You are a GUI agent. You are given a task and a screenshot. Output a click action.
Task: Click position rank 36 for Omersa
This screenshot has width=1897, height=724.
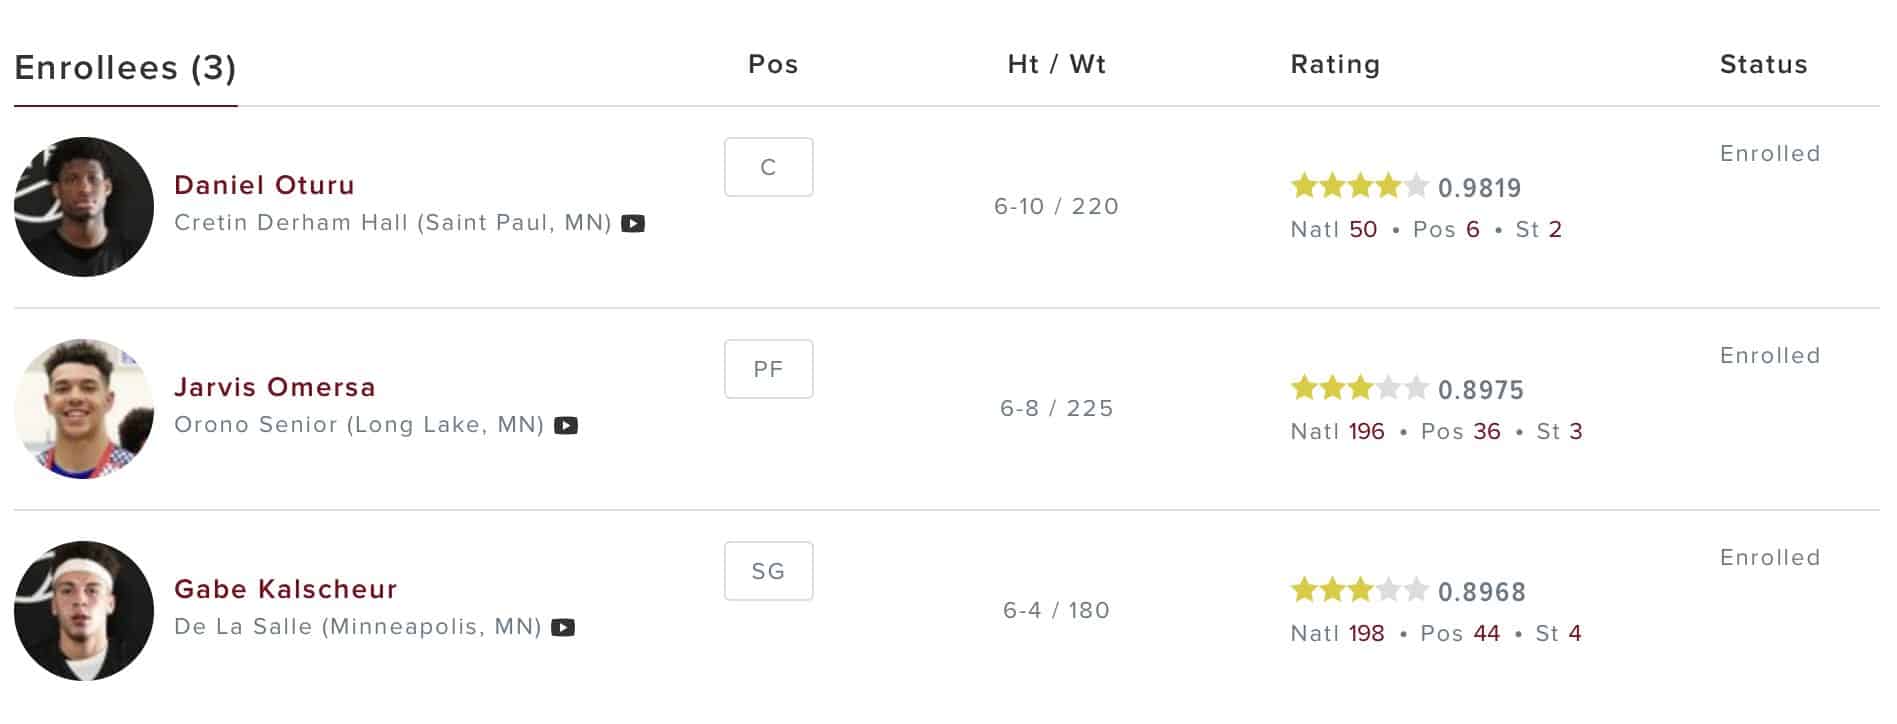click(x=1487, y=432)
